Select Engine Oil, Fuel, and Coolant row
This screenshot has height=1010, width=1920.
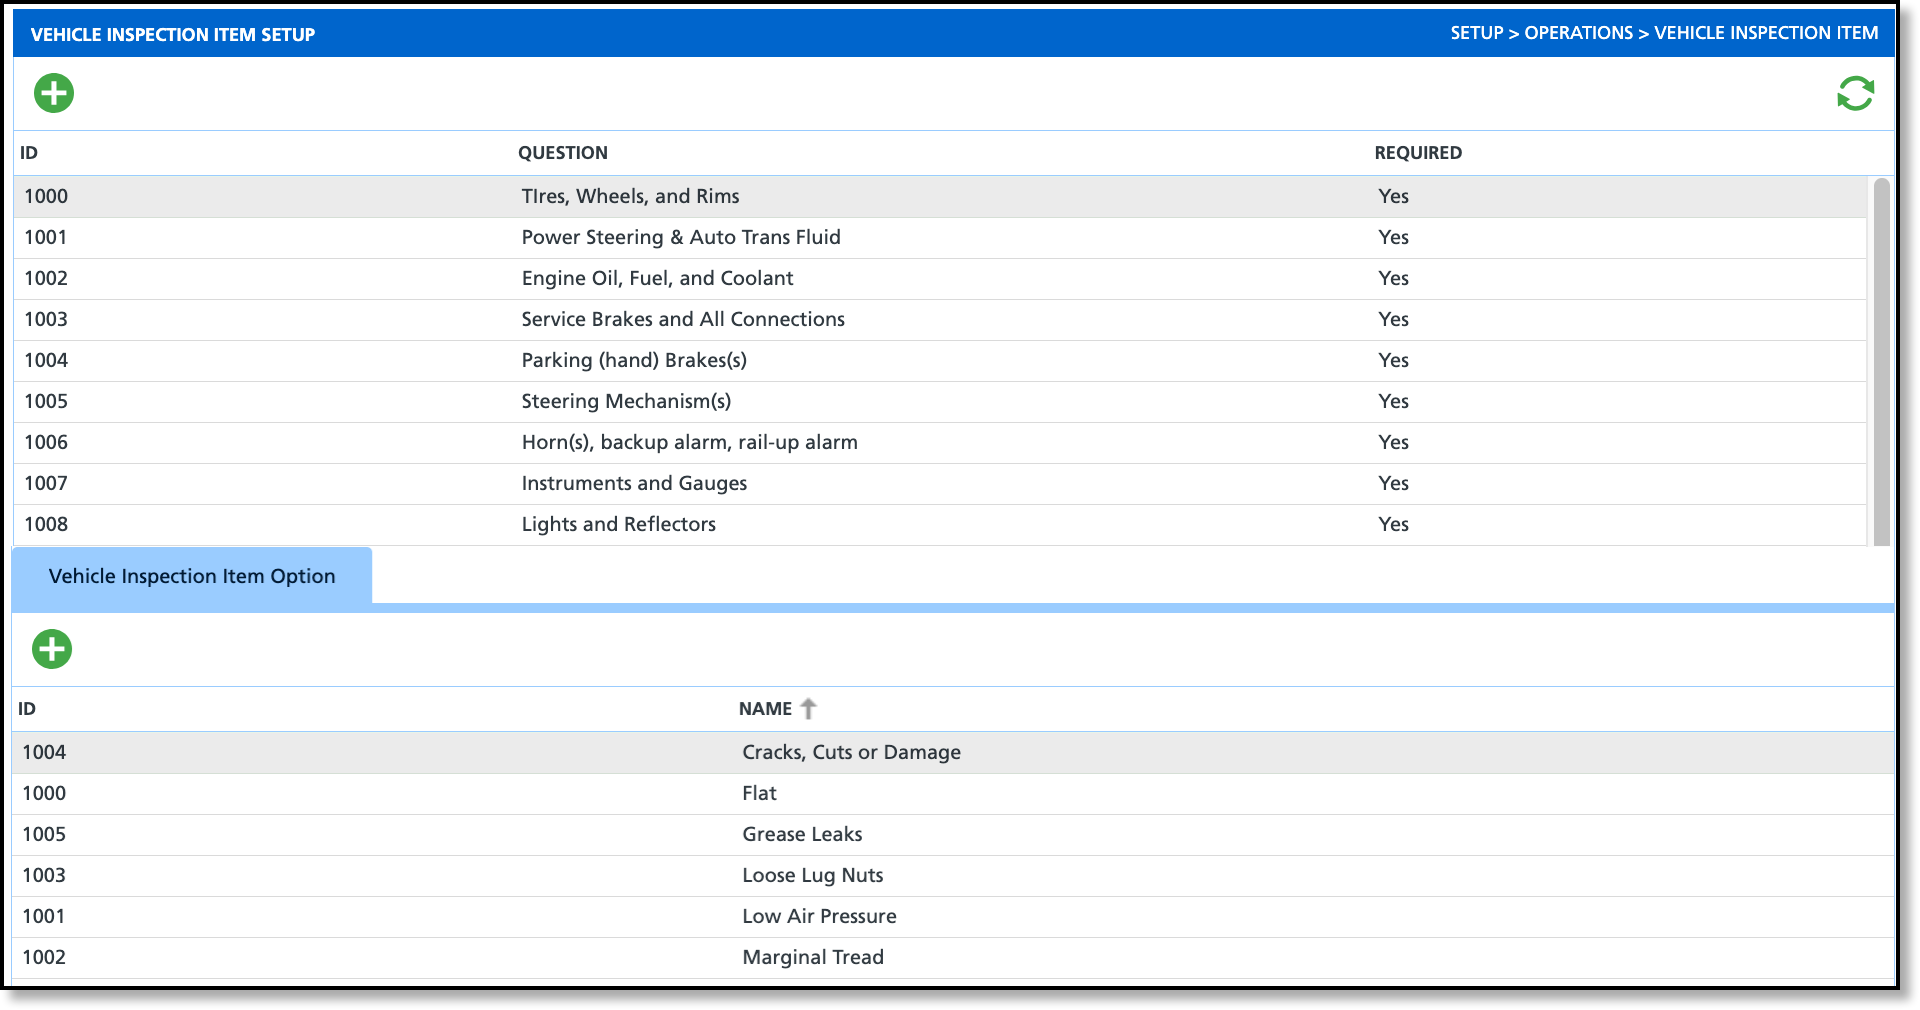(x=940, y=279)
